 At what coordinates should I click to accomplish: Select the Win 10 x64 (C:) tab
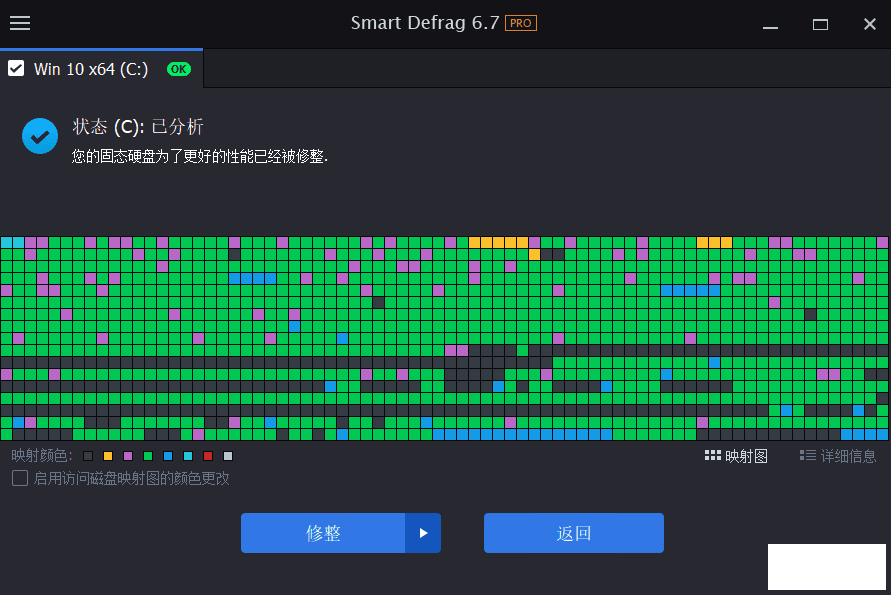coord(101,69)
